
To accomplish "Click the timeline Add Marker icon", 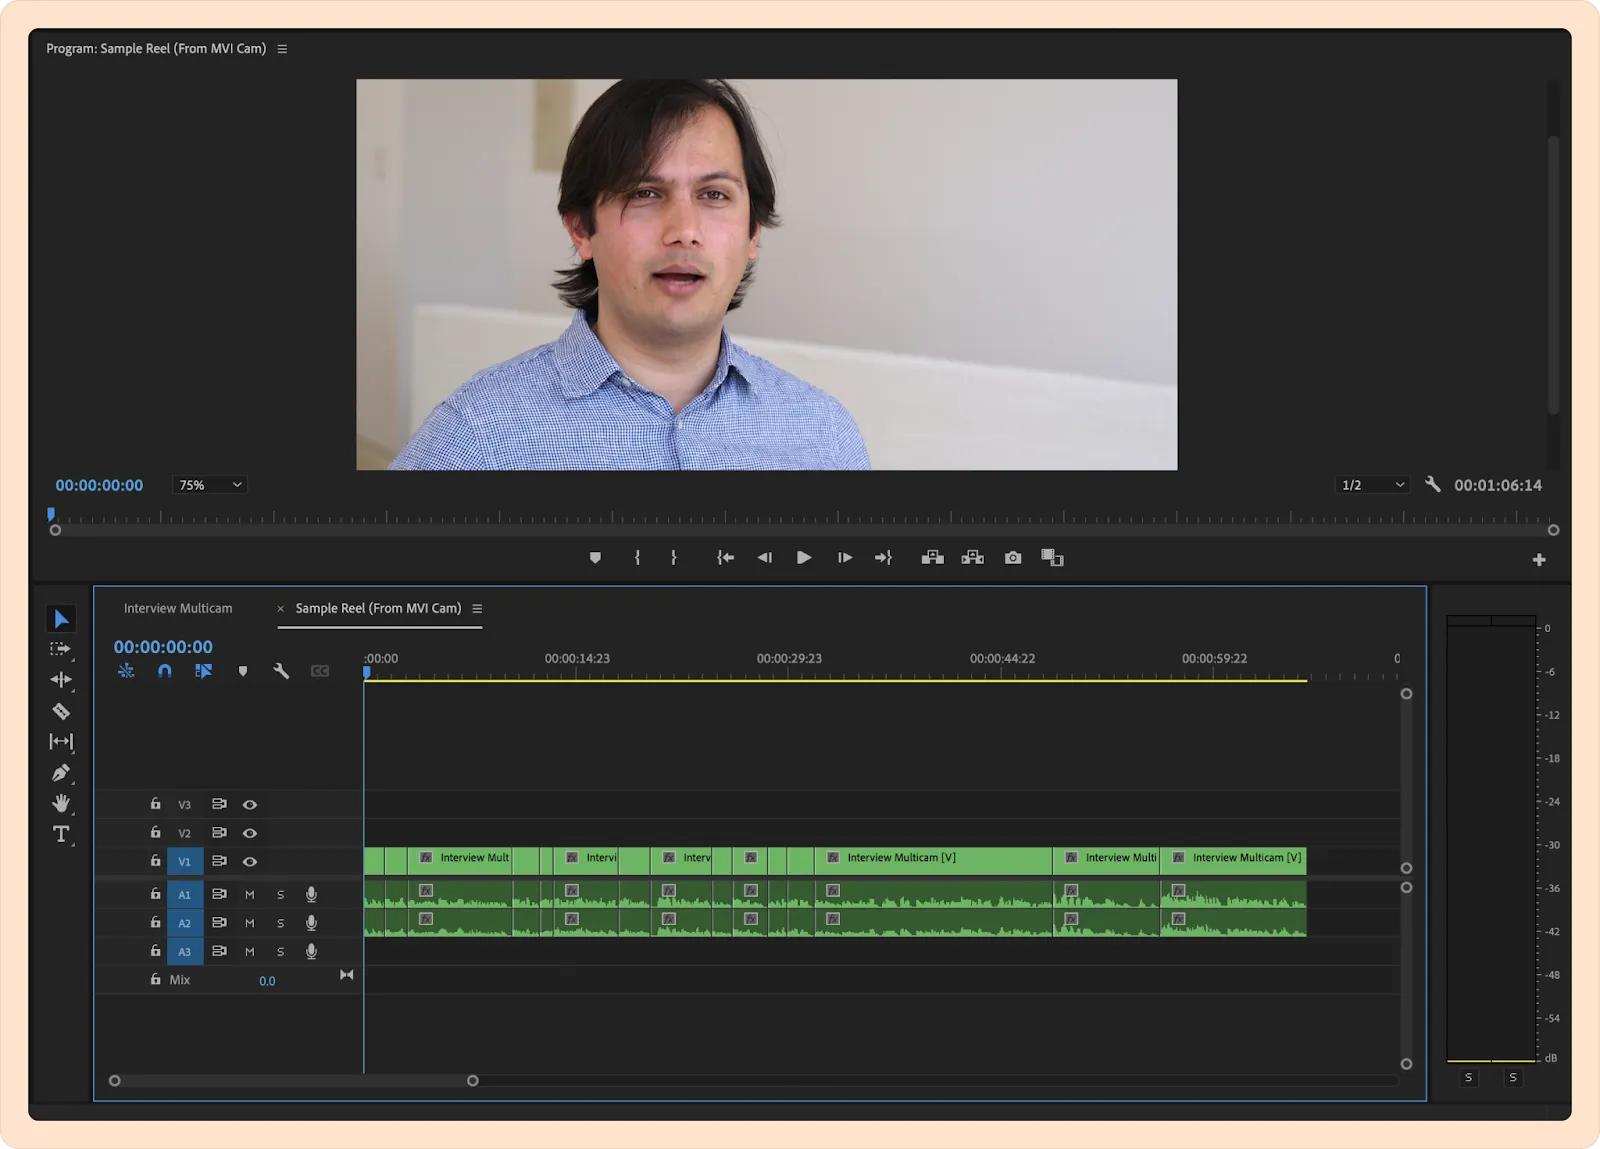I will pos(243,671).
